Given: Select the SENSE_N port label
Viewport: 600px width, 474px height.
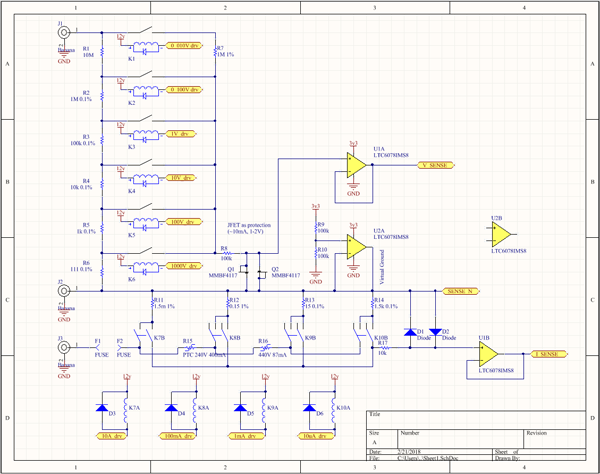Looking at the screenshot, I should [x=461, y=291].
